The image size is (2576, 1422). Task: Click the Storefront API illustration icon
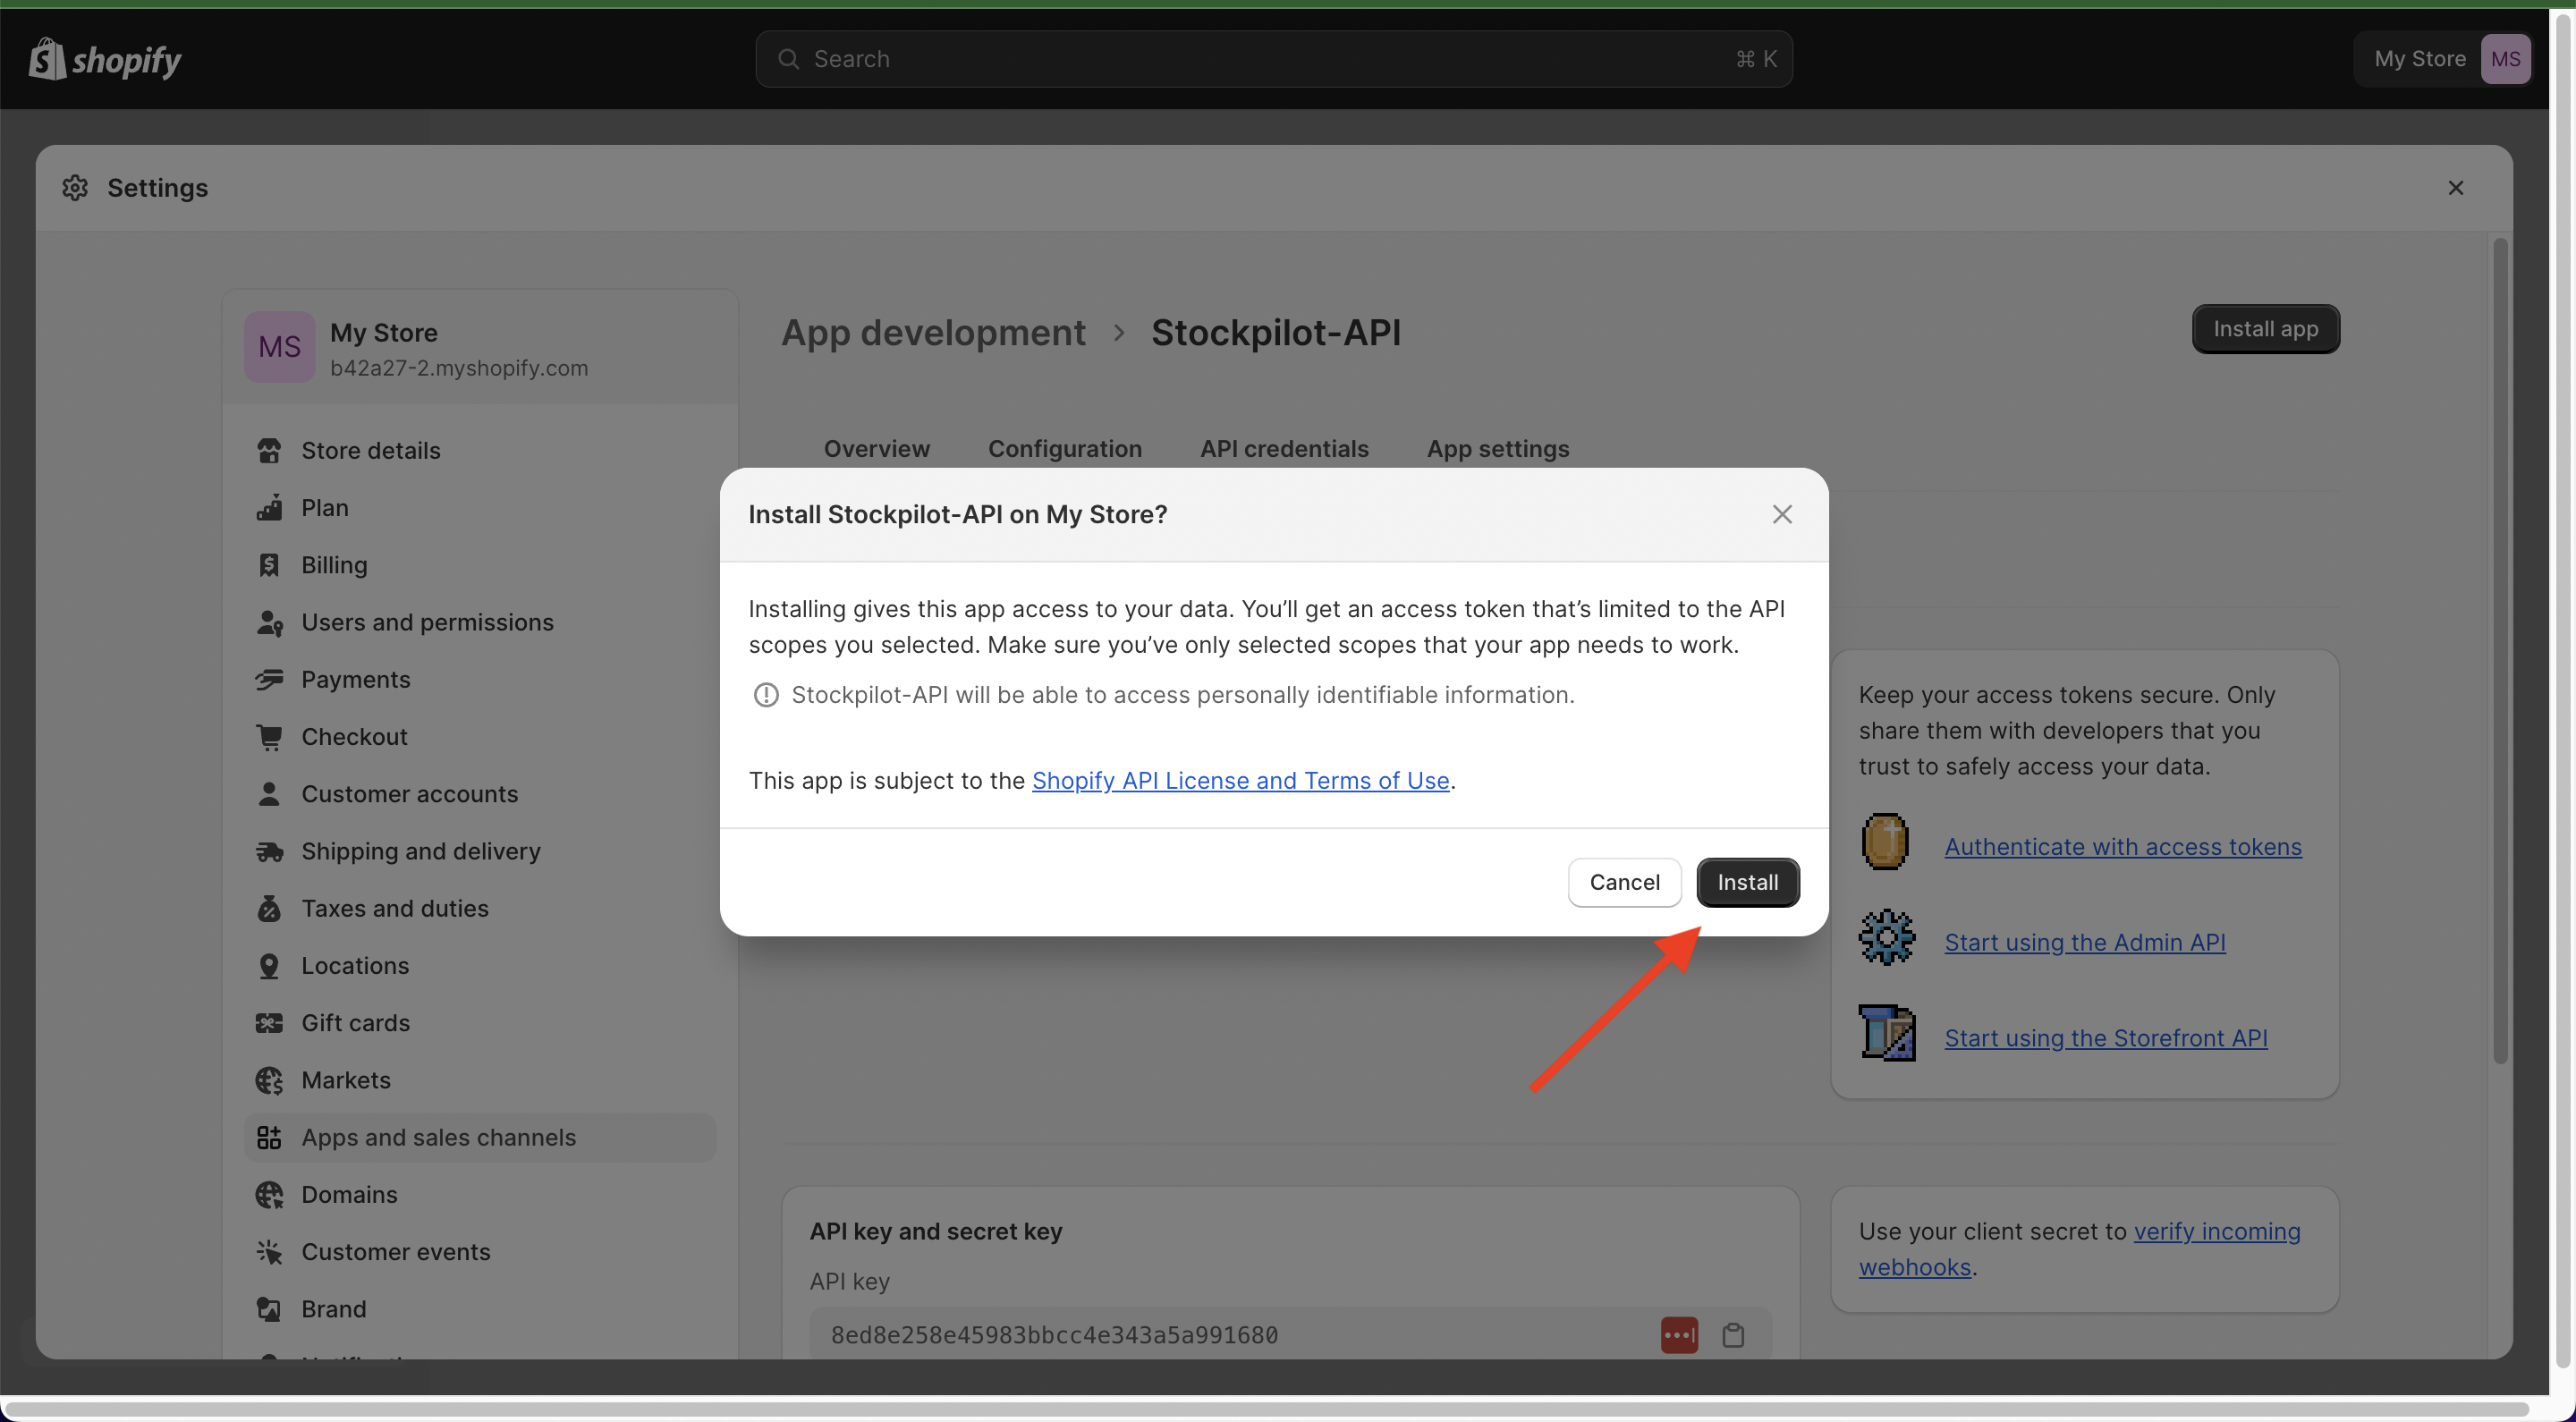(x=1887, y=1032)
